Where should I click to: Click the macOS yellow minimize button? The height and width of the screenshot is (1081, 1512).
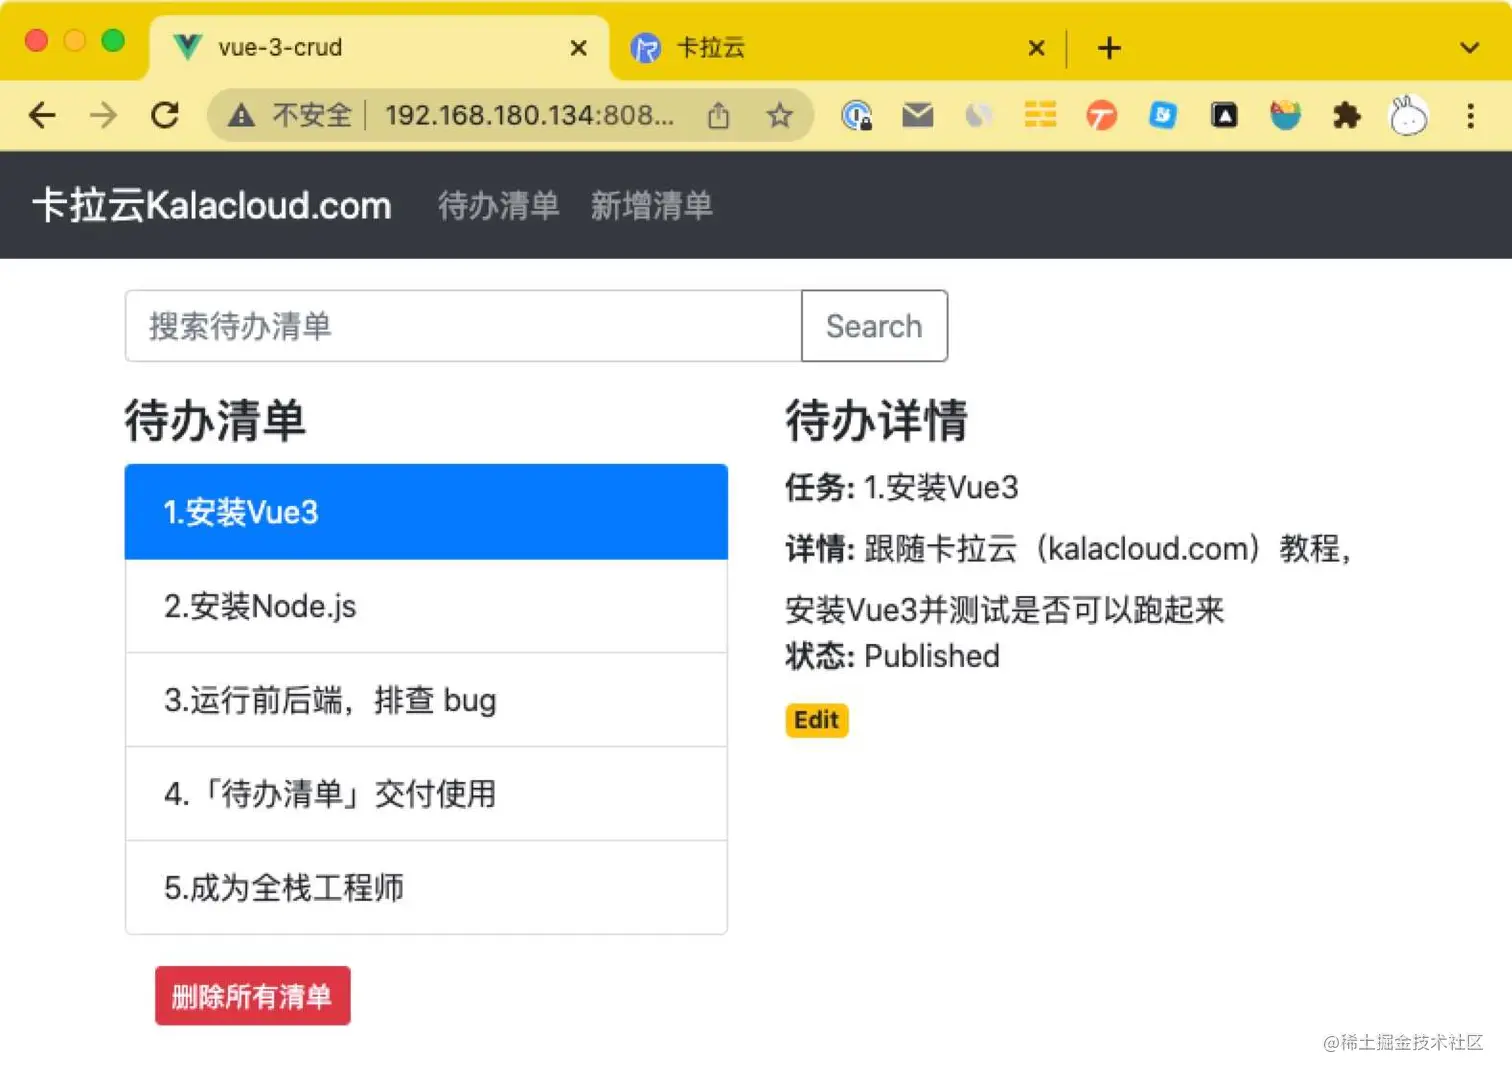click(x=75, y=40)
